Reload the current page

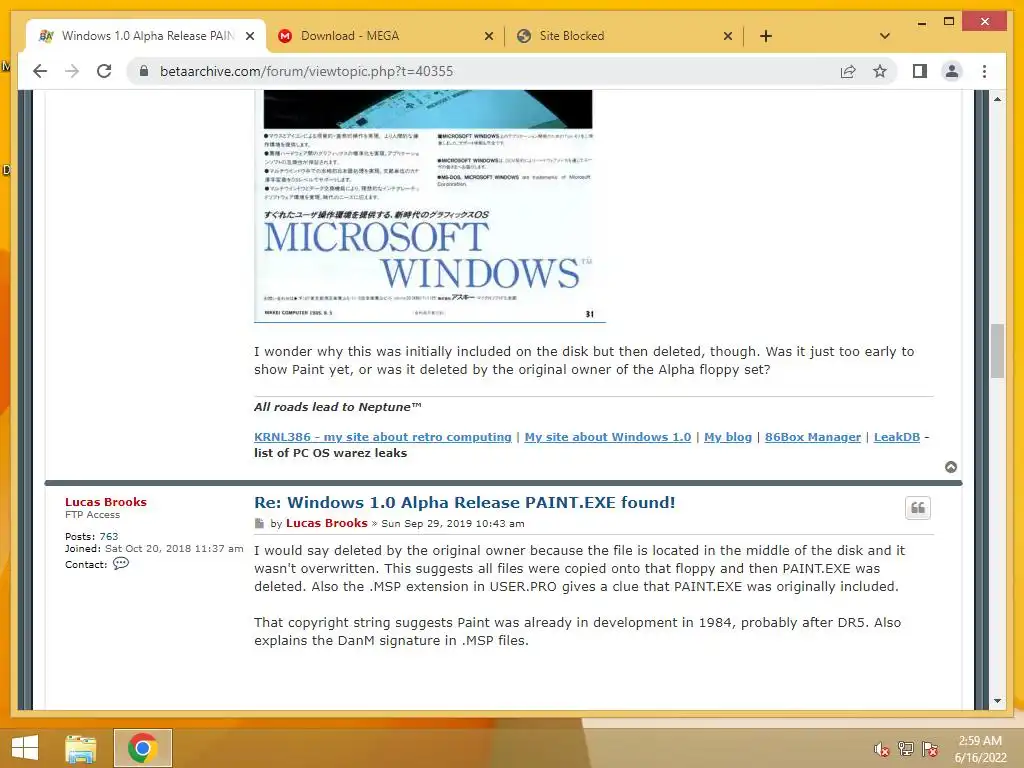click(104, 71)
